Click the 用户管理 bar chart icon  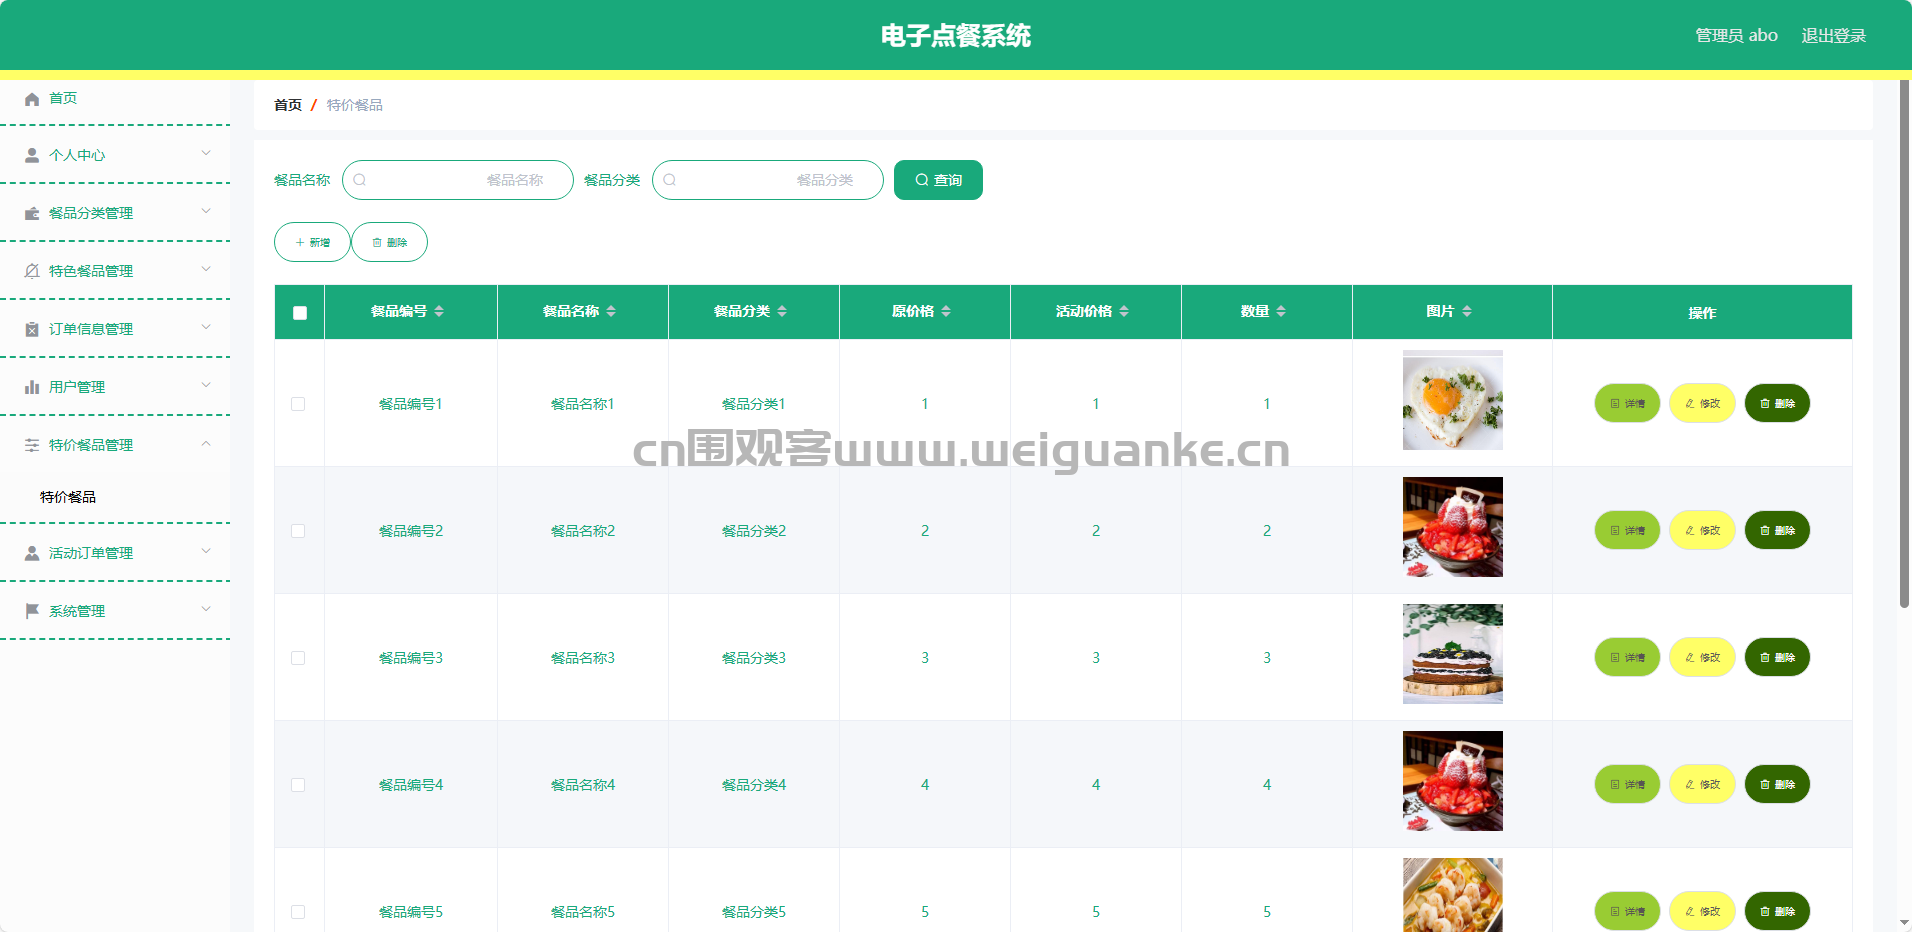click(32, 388)
